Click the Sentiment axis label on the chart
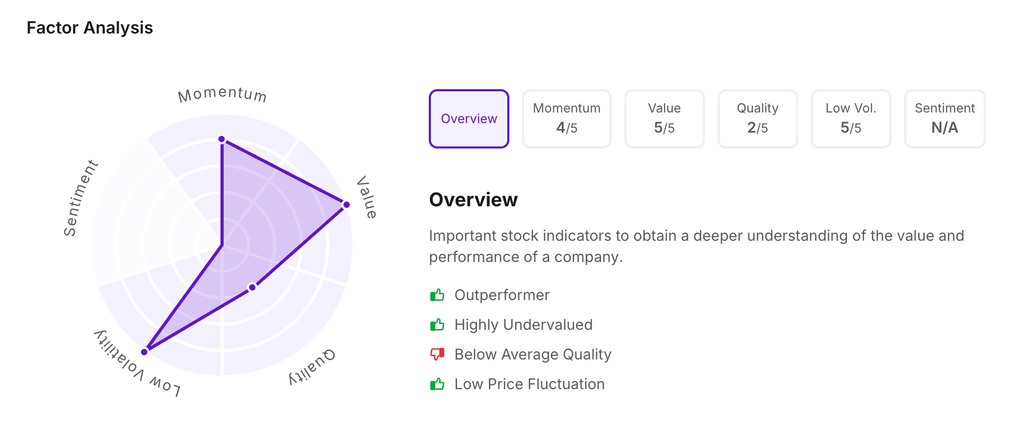 pyautogui.click(x=82, y=198)
